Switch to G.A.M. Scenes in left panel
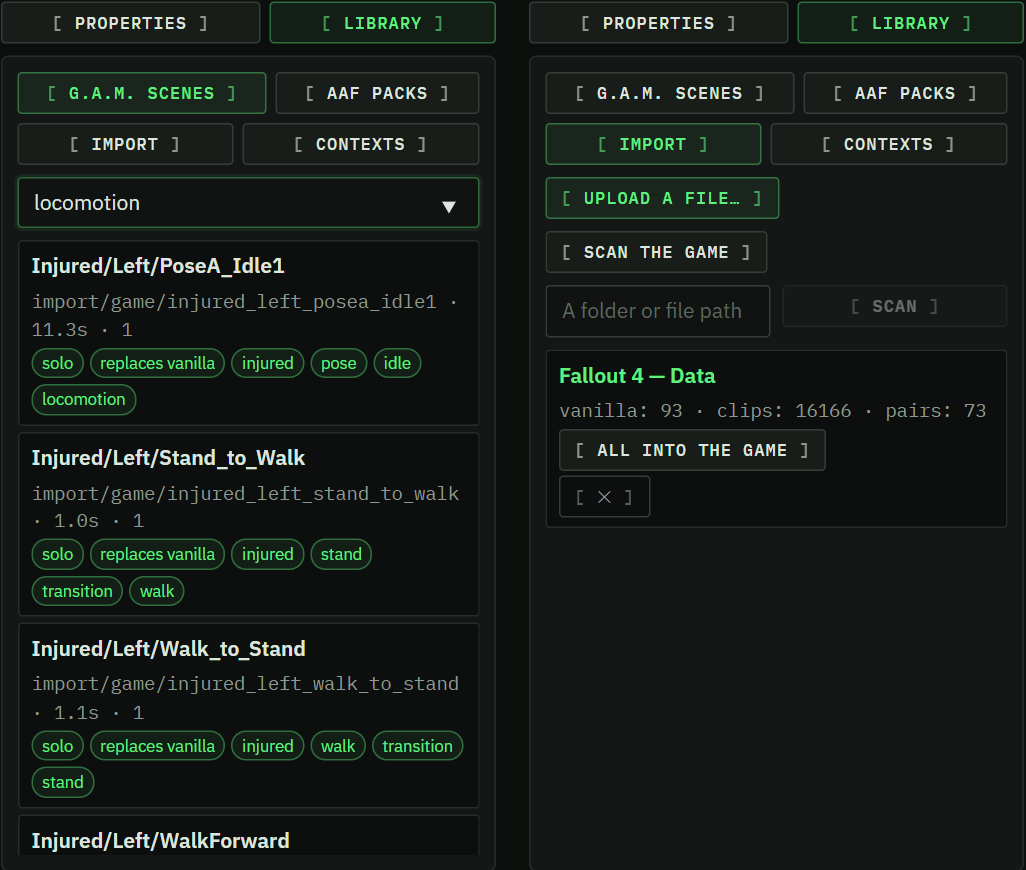Image resolution: width=1026 pixels, height=870 pixels. click(142, 93)
